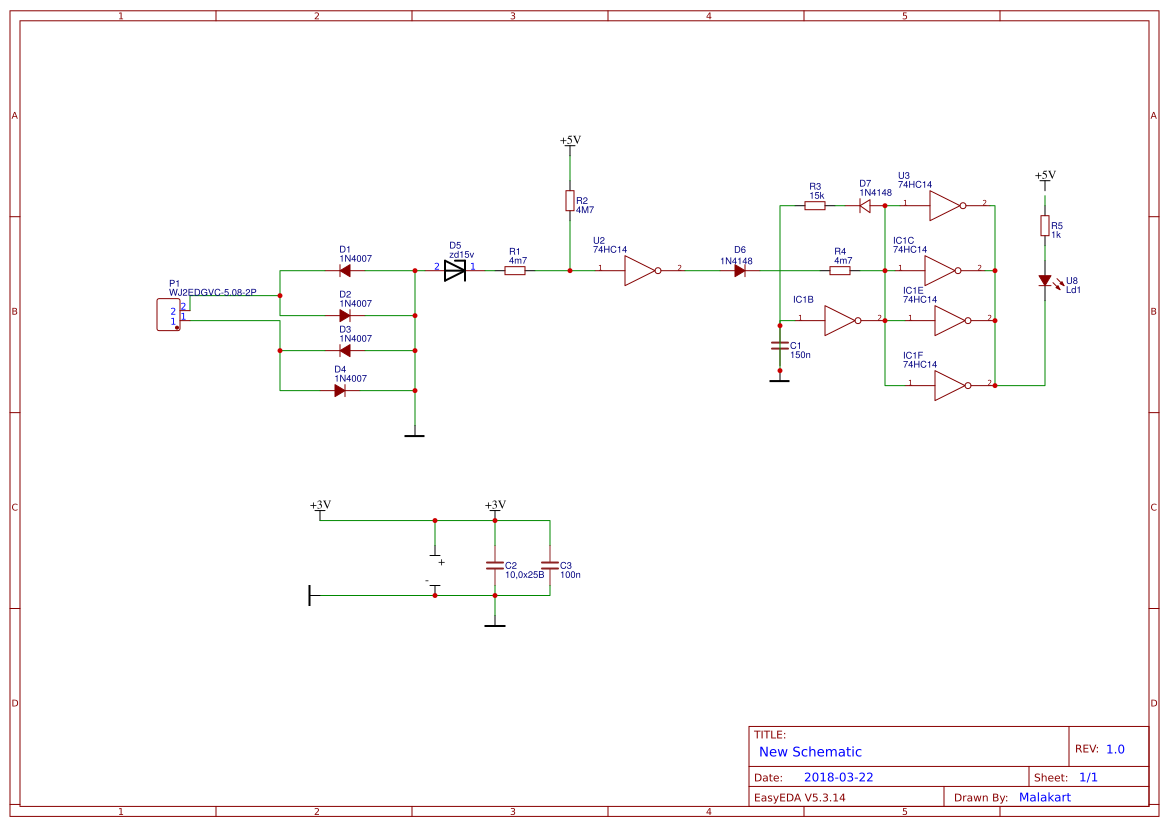Select the P1 connector symbol

coord(168,315)
